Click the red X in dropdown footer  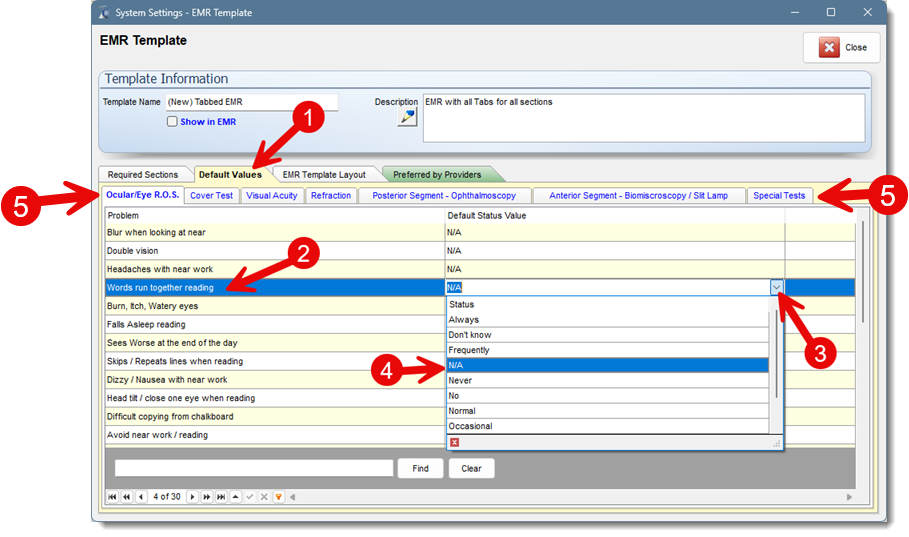[454, 442]
